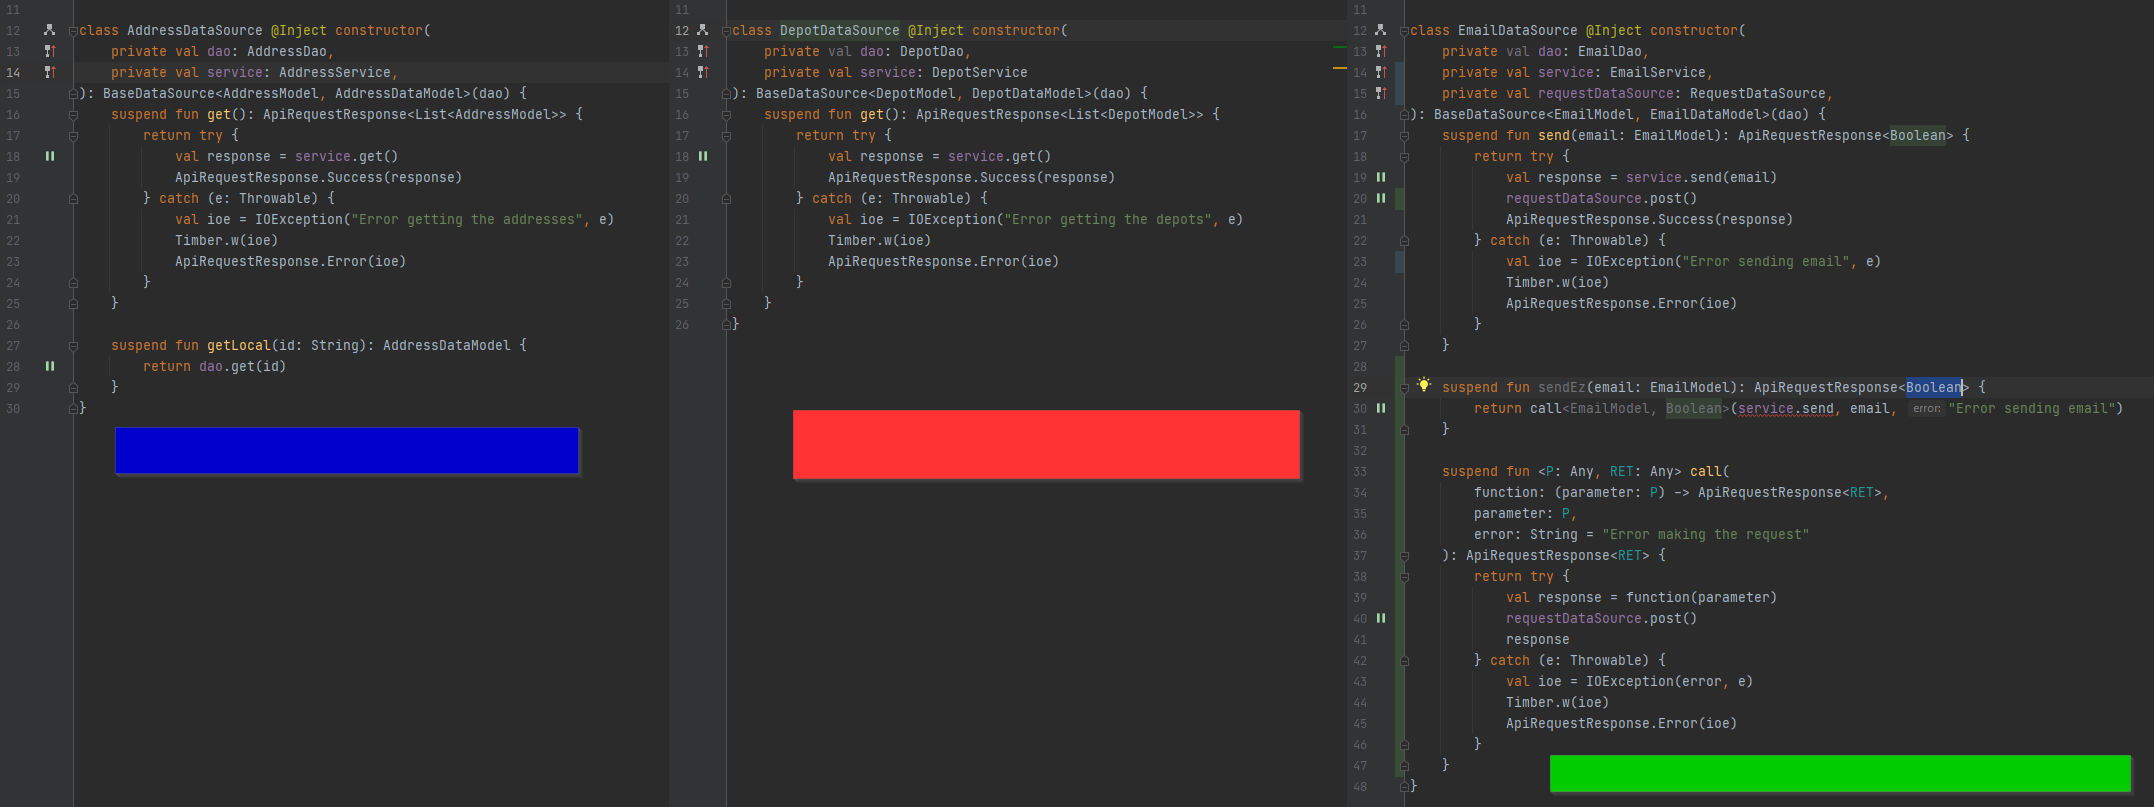Click suspend-call gutter icon beside service.get() in AddressDataSource

point(49,156)
